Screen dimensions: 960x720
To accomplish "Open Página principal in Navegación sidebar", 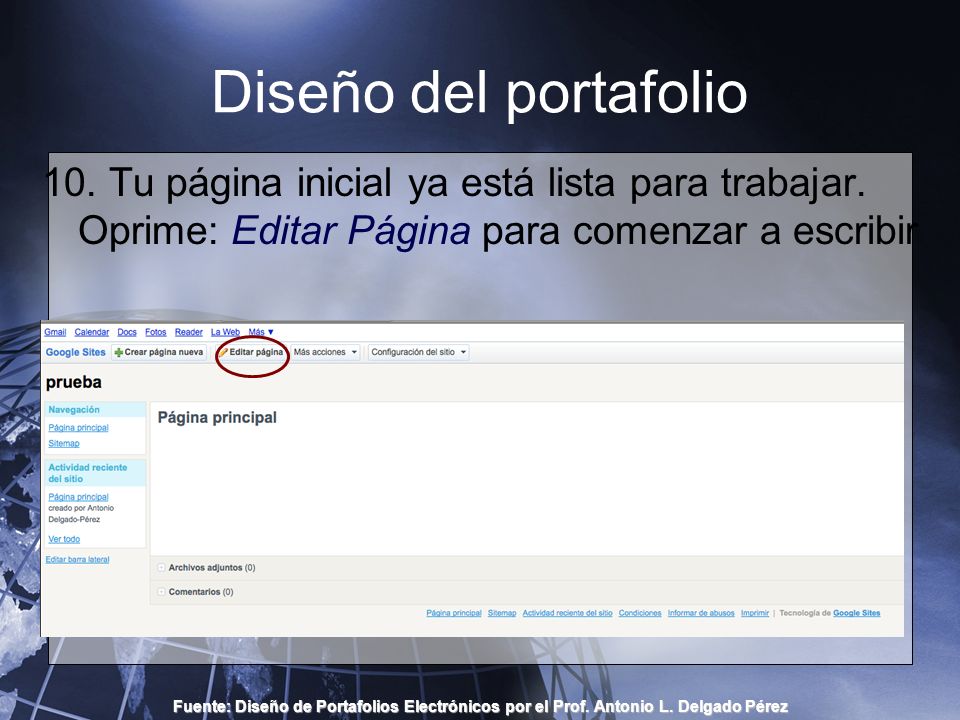I will pos(78,427).
